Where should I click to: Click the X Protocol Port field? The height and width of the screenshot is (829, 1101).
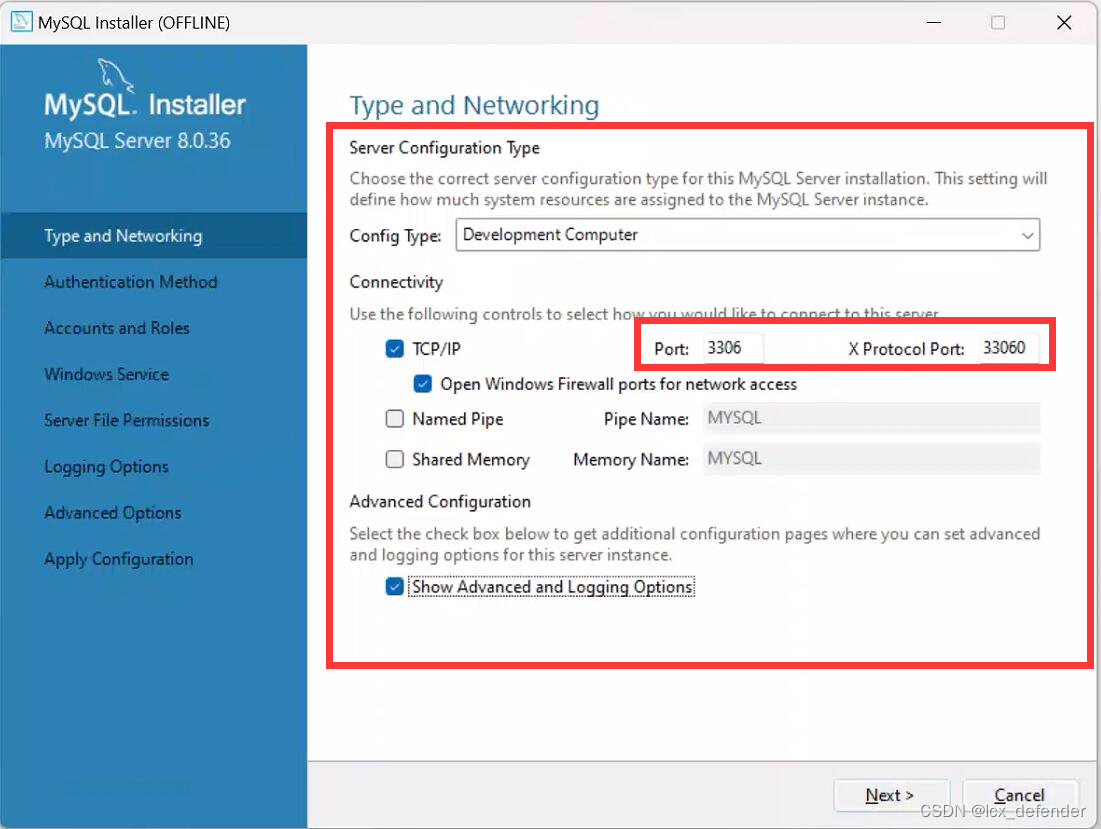click(x=1009, y=347)
